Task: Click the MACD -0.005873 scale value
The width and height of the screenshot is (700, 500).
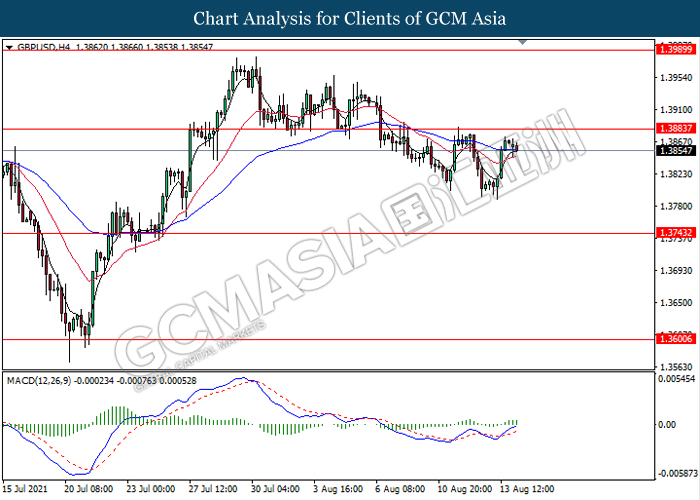Action: click(678, 473)
